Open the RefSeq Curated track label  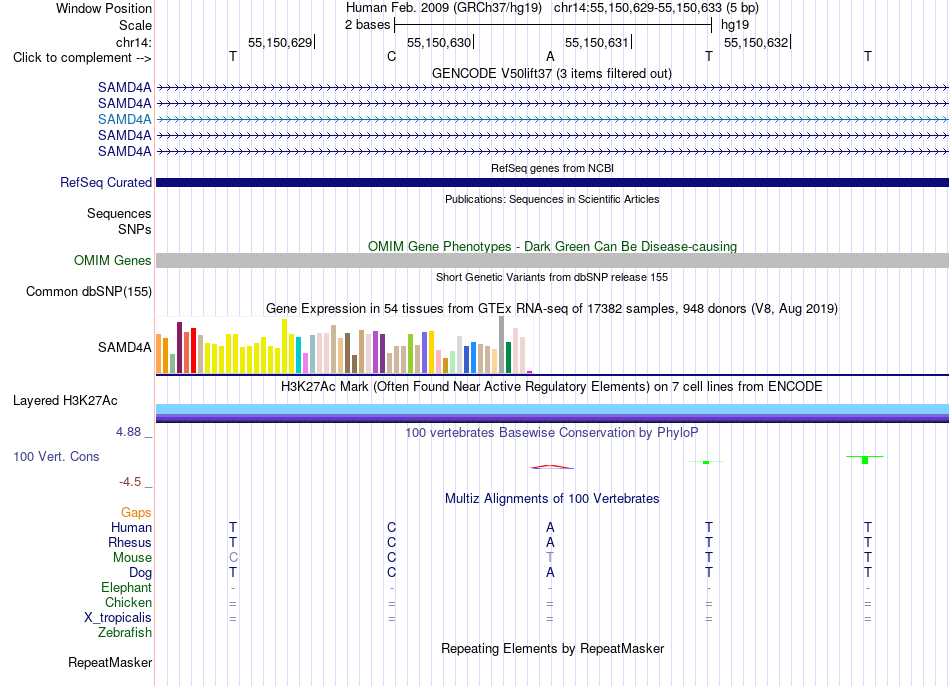click(106, 182)
